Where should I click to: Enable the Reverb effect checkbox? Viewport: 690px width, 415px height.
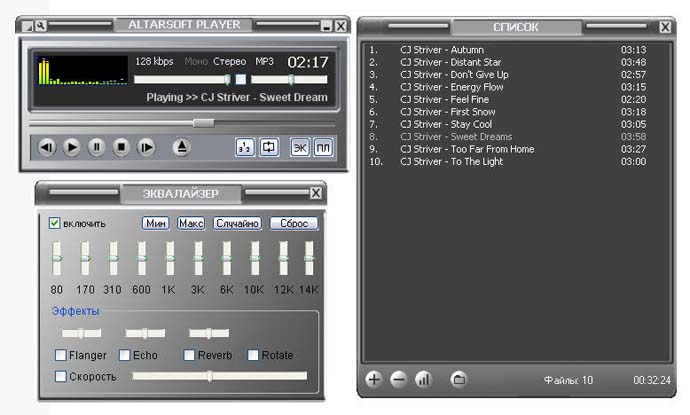click(x=189, y=355)
